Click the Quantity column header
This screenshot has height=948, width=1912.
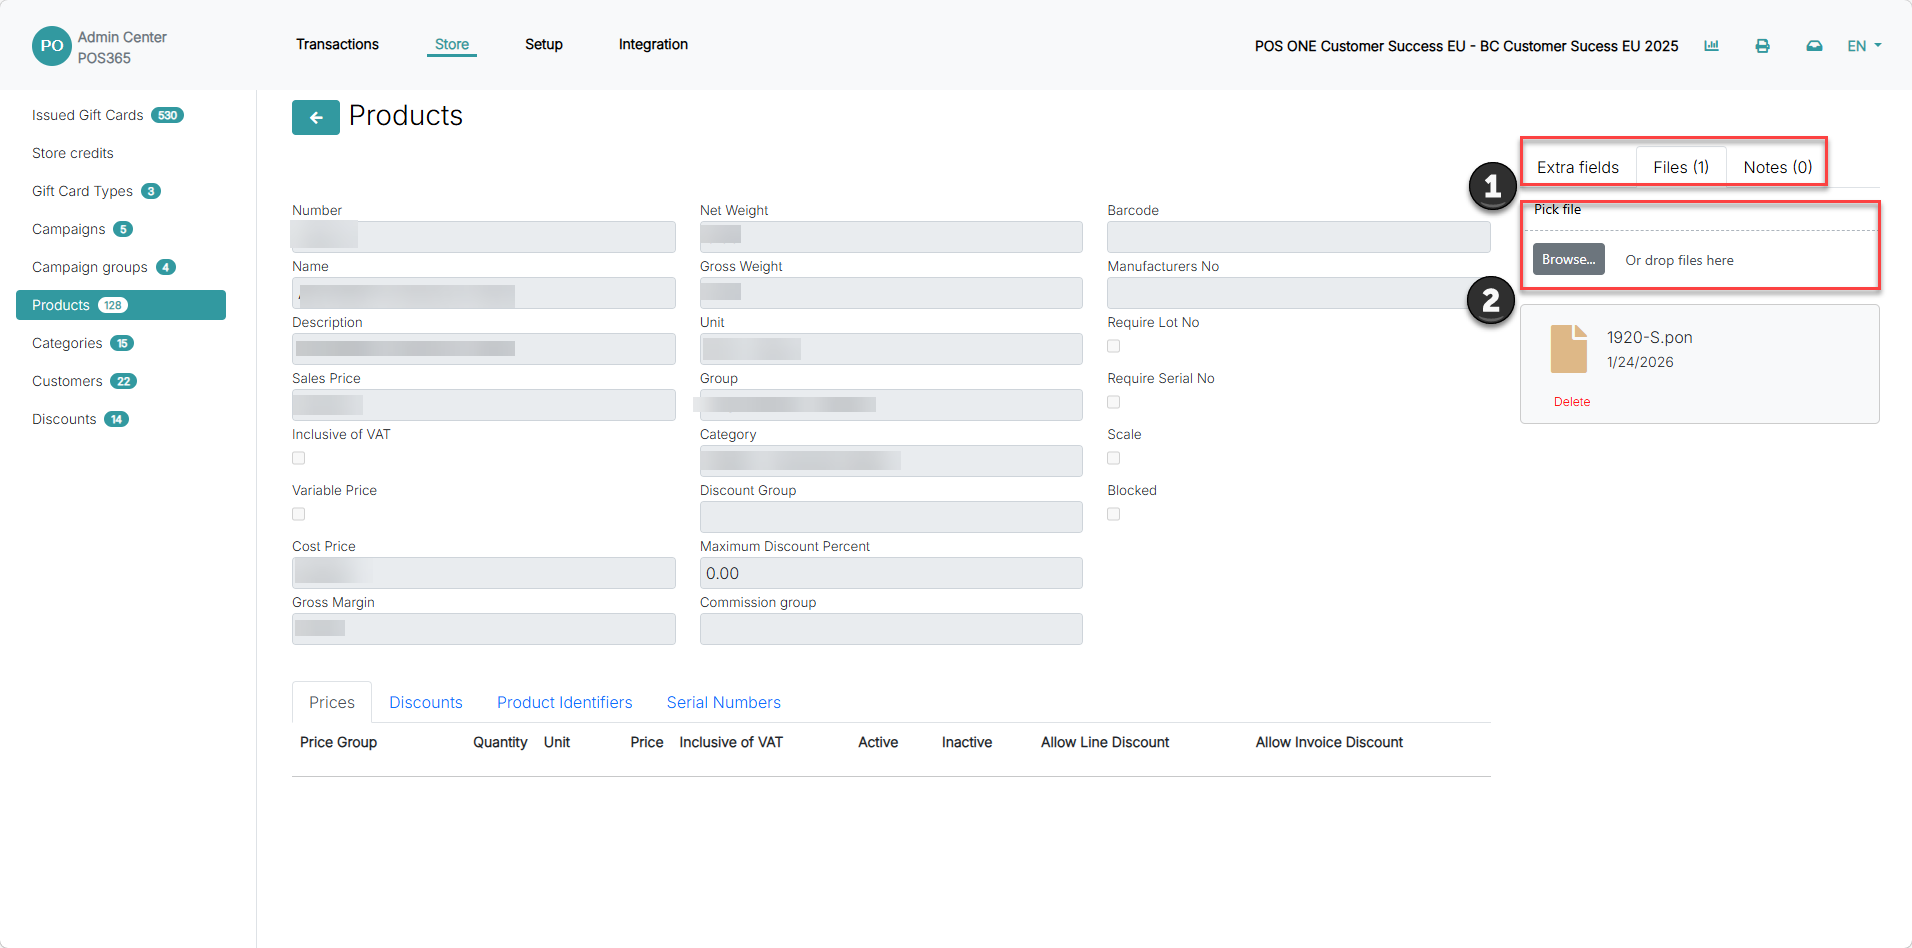(500, 742)
